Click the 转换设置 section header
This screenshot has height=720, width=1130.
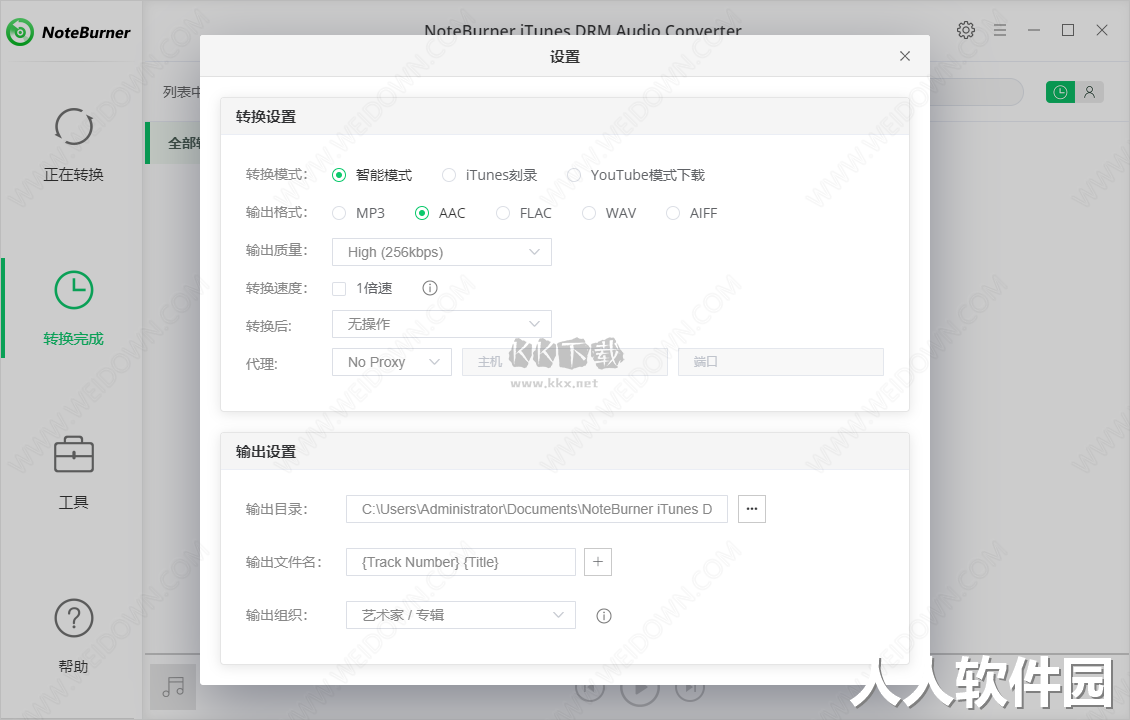tap(266, 117)
